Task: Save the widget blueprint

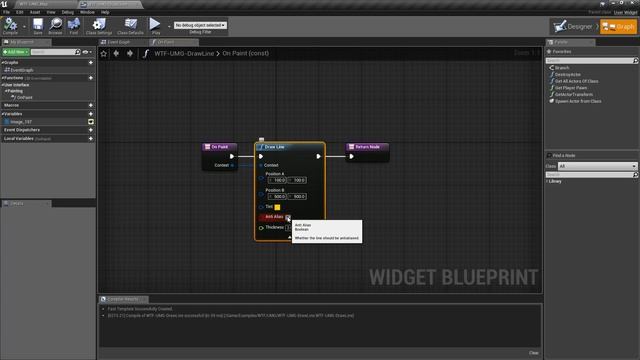Action: 38,26
